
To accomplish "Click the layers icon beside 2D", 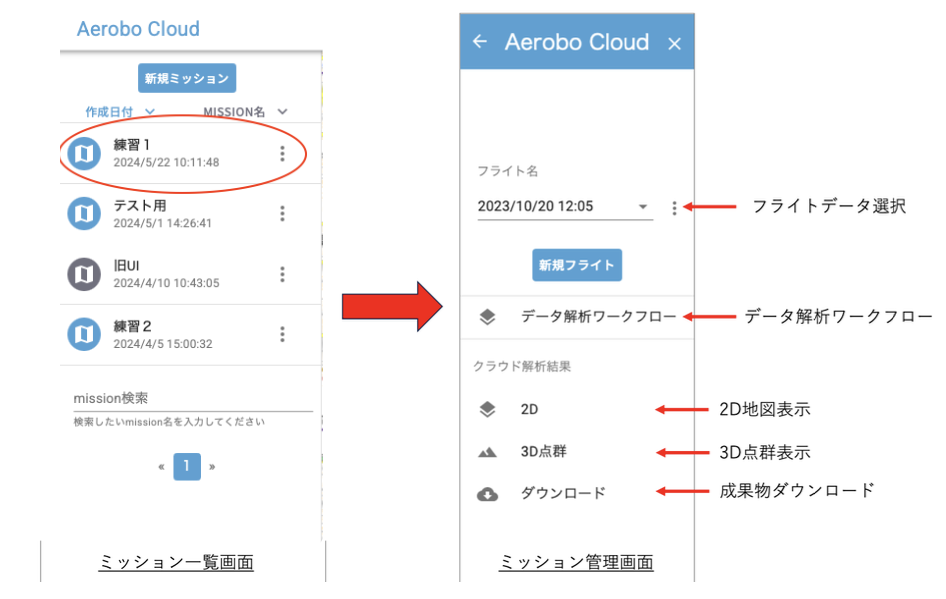I will pos(487,410).
